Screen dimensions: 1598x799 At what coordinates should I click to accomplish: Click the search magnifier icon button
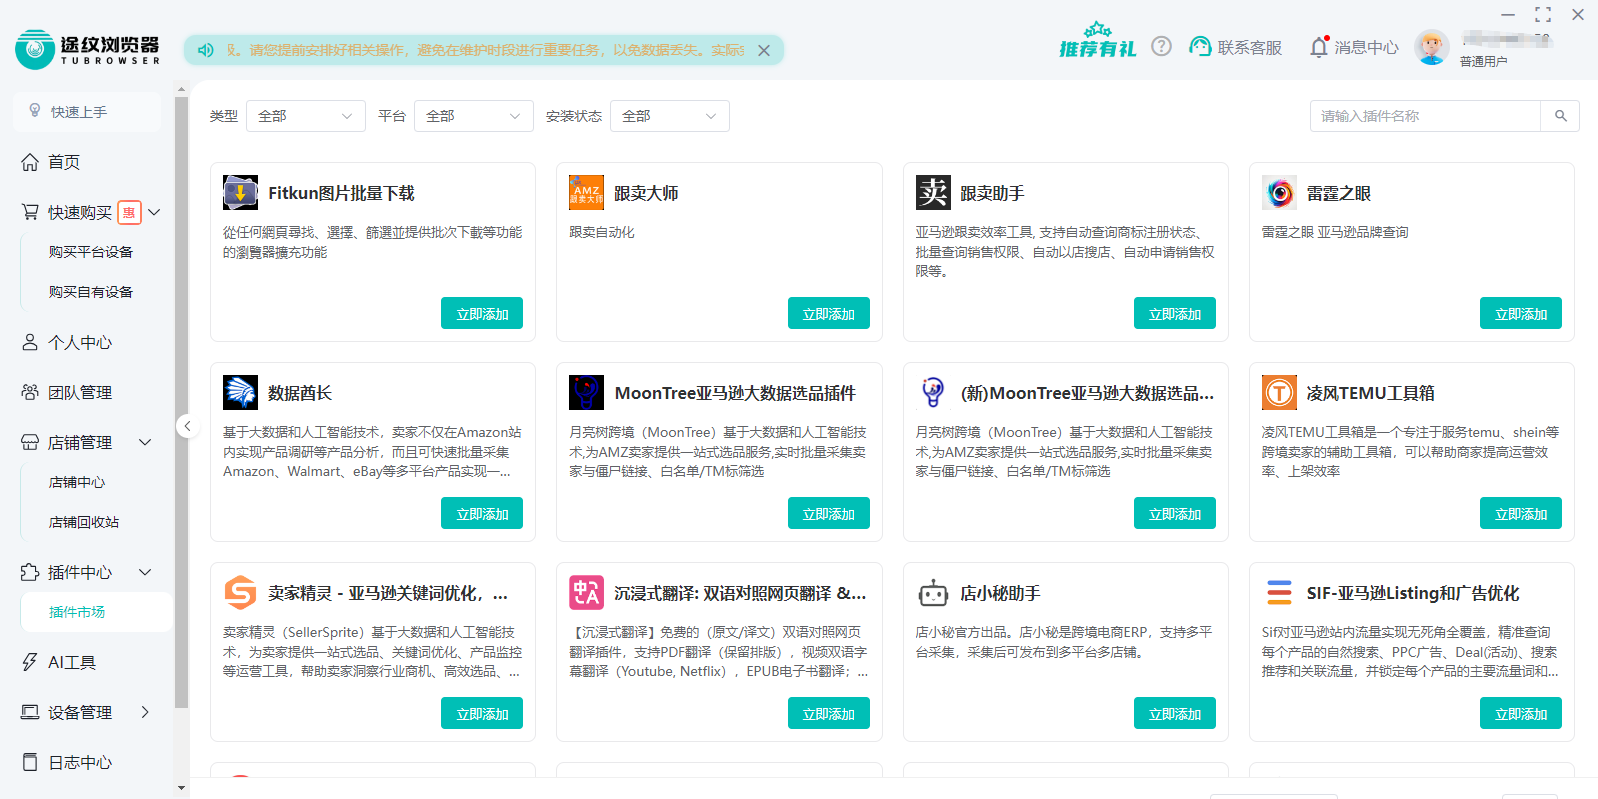(x=1560, y=116)
